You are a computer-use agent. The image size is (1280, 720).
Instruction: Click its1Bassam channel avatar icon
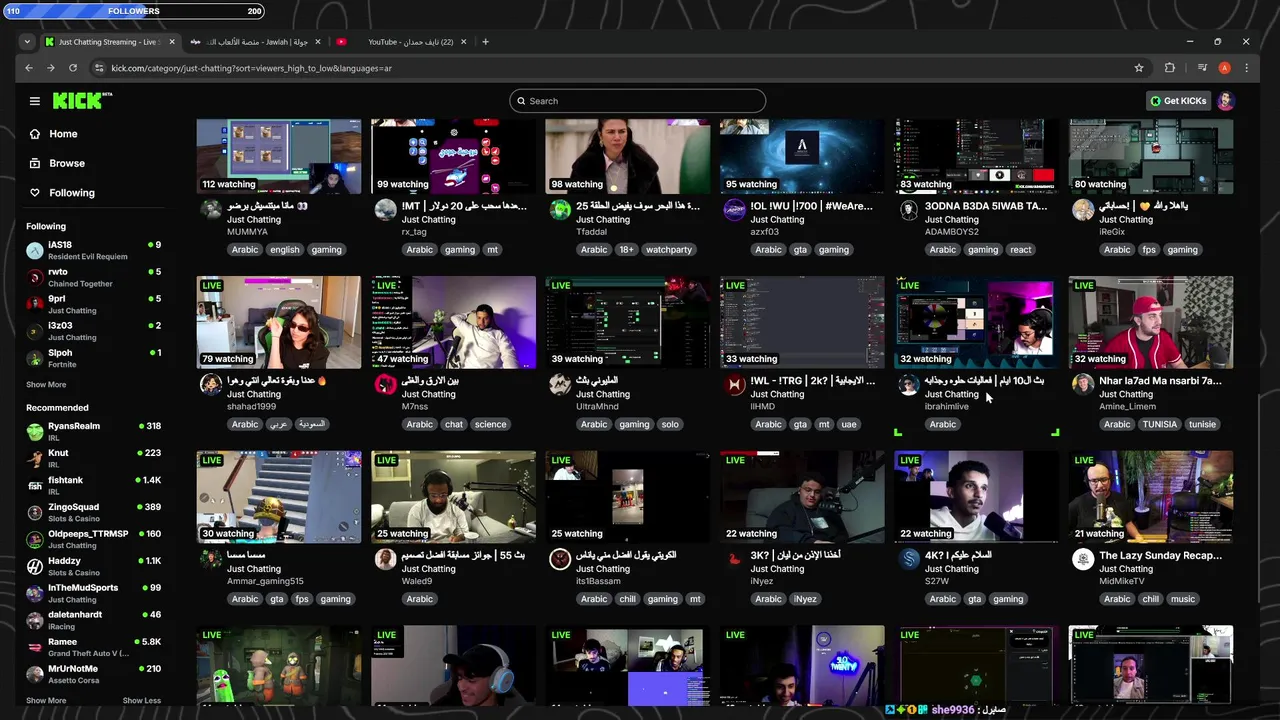click(560, 559)
